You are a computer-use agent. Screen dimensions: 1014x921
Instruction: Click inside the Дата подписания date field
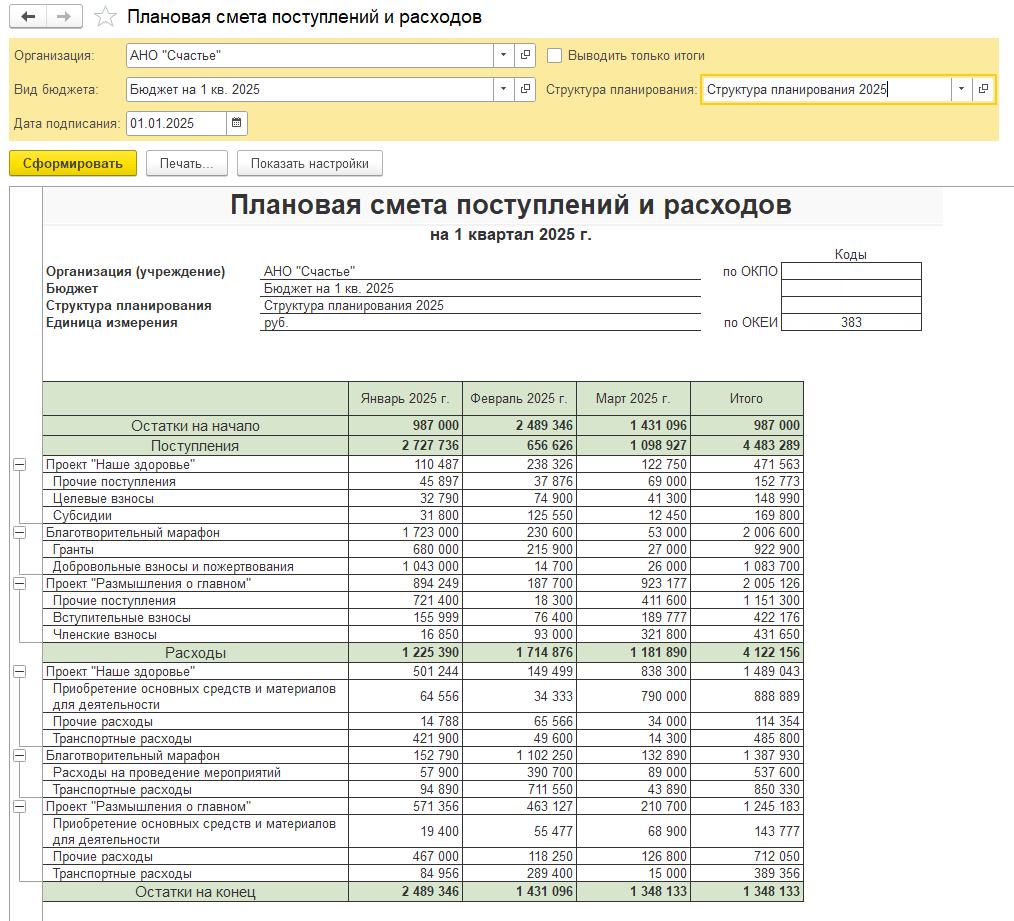pyautogui.click(x=170, y=123)
